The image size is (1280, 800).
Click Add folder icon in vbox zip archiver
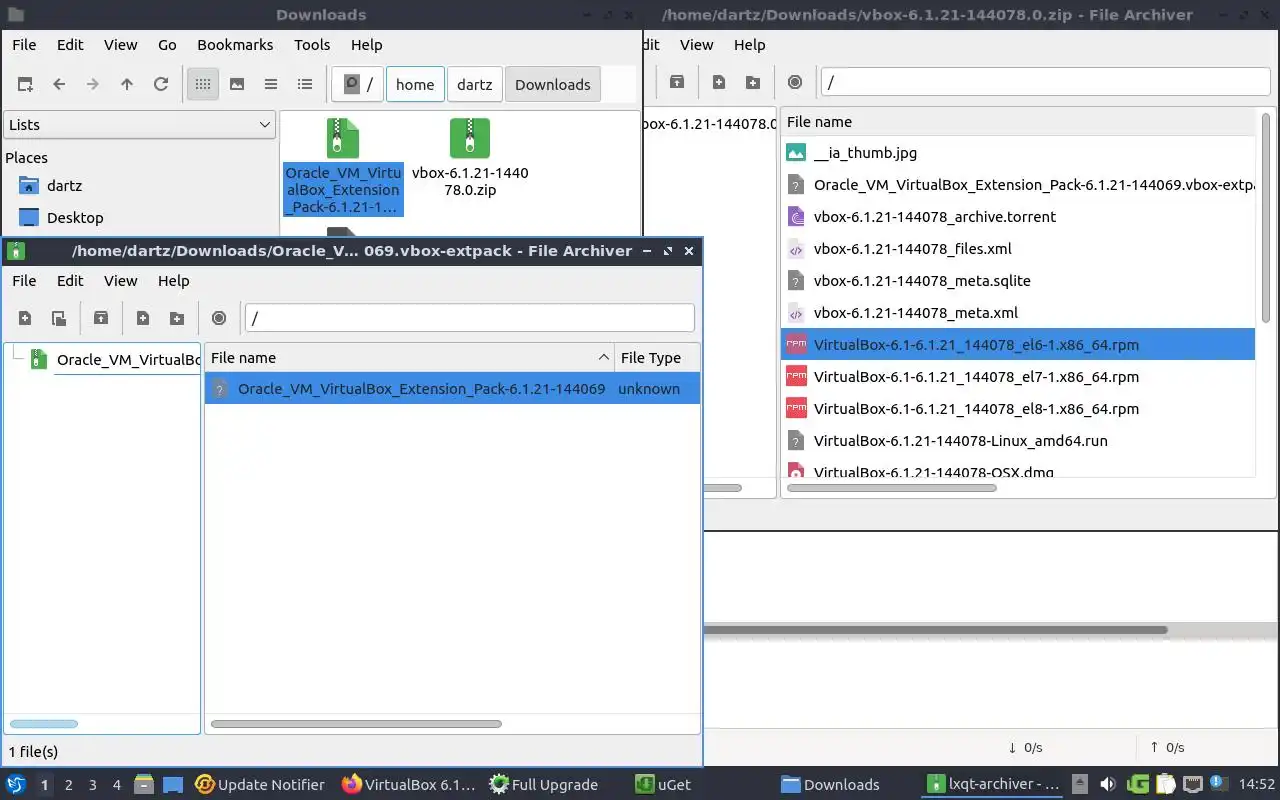tap(753, 82)
